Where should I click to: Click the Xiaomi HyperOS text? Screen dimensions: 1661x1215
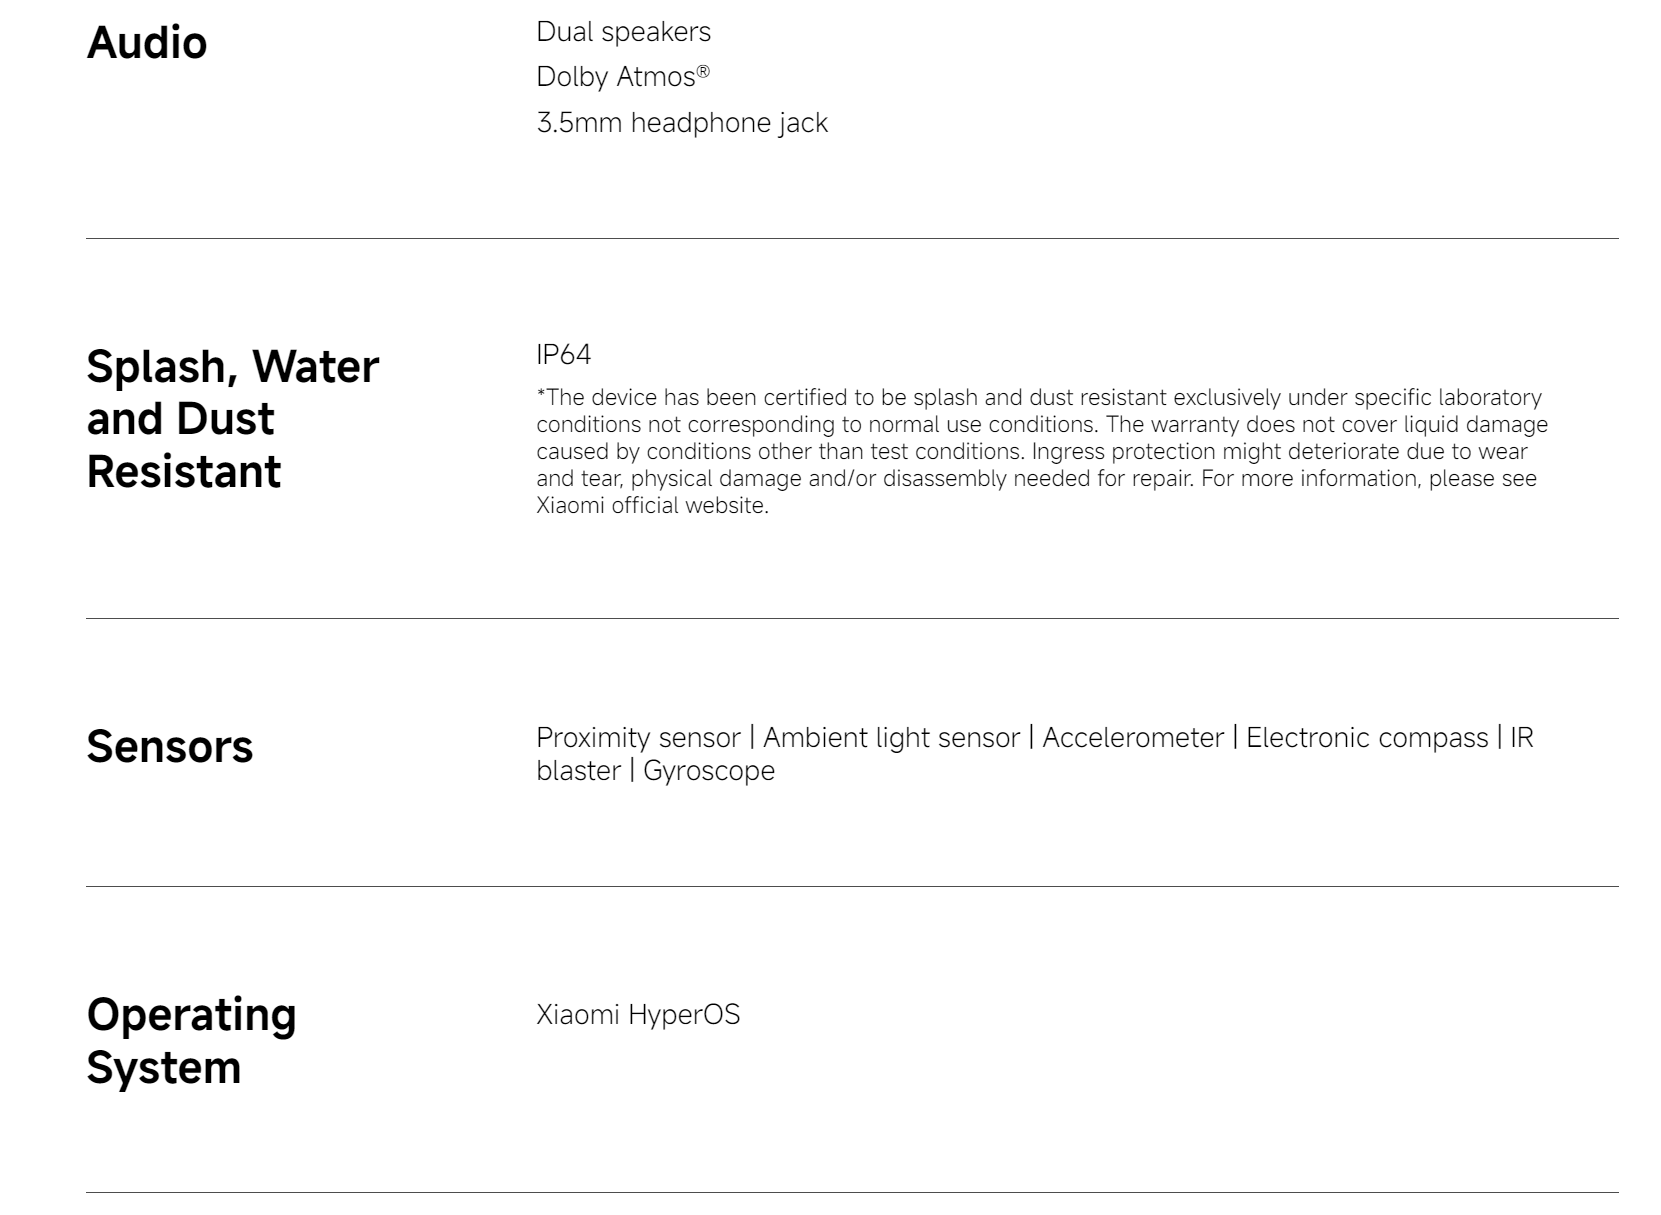pyautogui.click(x=638, y=1015)
